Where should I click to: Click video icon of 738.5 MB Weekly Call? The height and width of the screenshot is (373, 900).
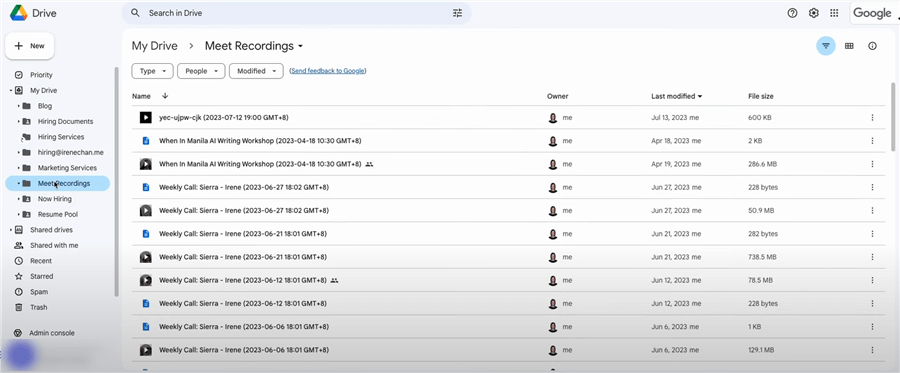pyautogui.click(x=146, y=257)
